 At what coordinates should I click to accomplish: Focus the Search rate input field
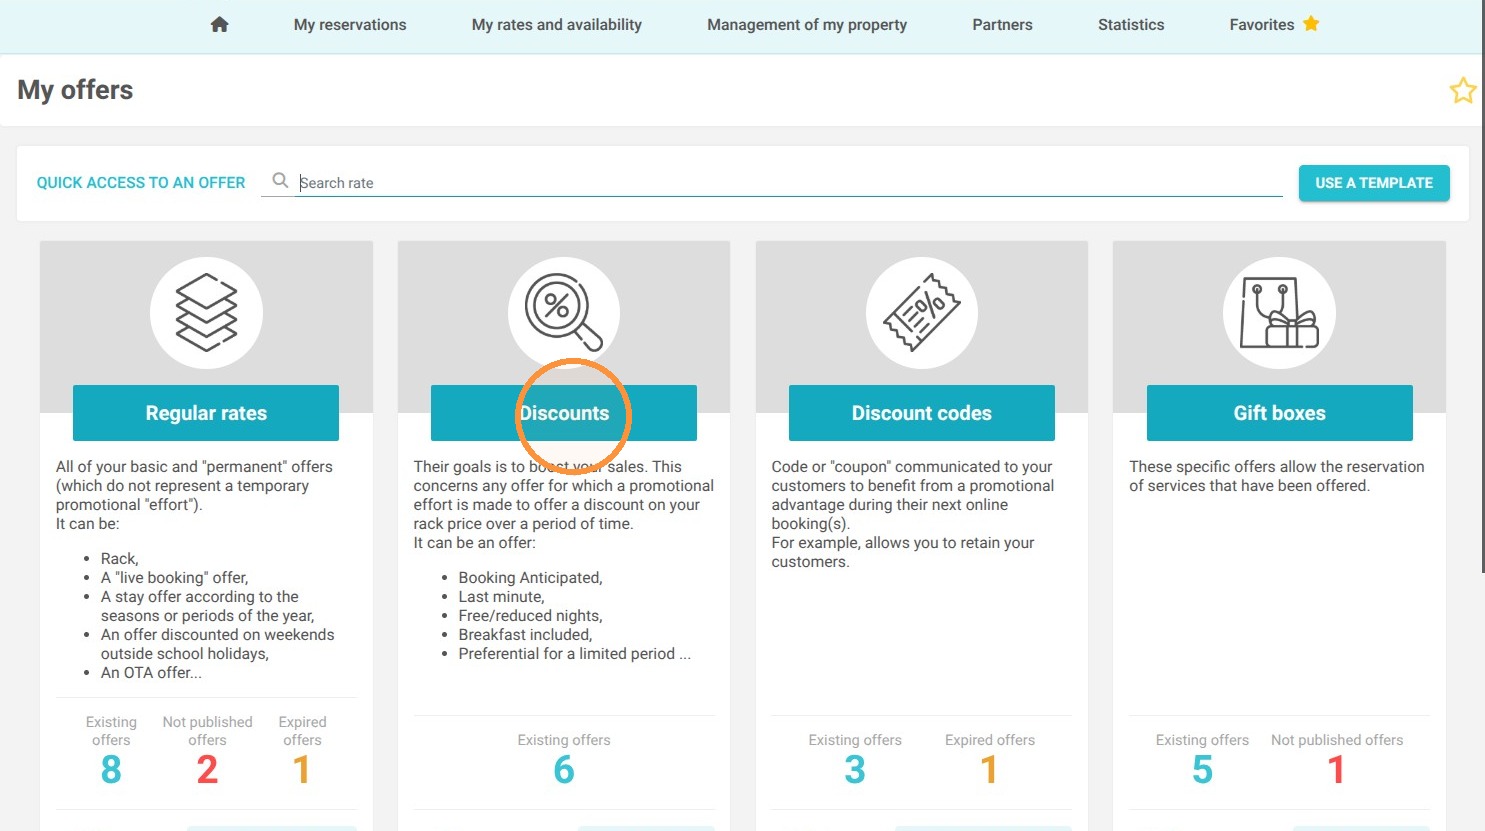[x=790, y=183]
